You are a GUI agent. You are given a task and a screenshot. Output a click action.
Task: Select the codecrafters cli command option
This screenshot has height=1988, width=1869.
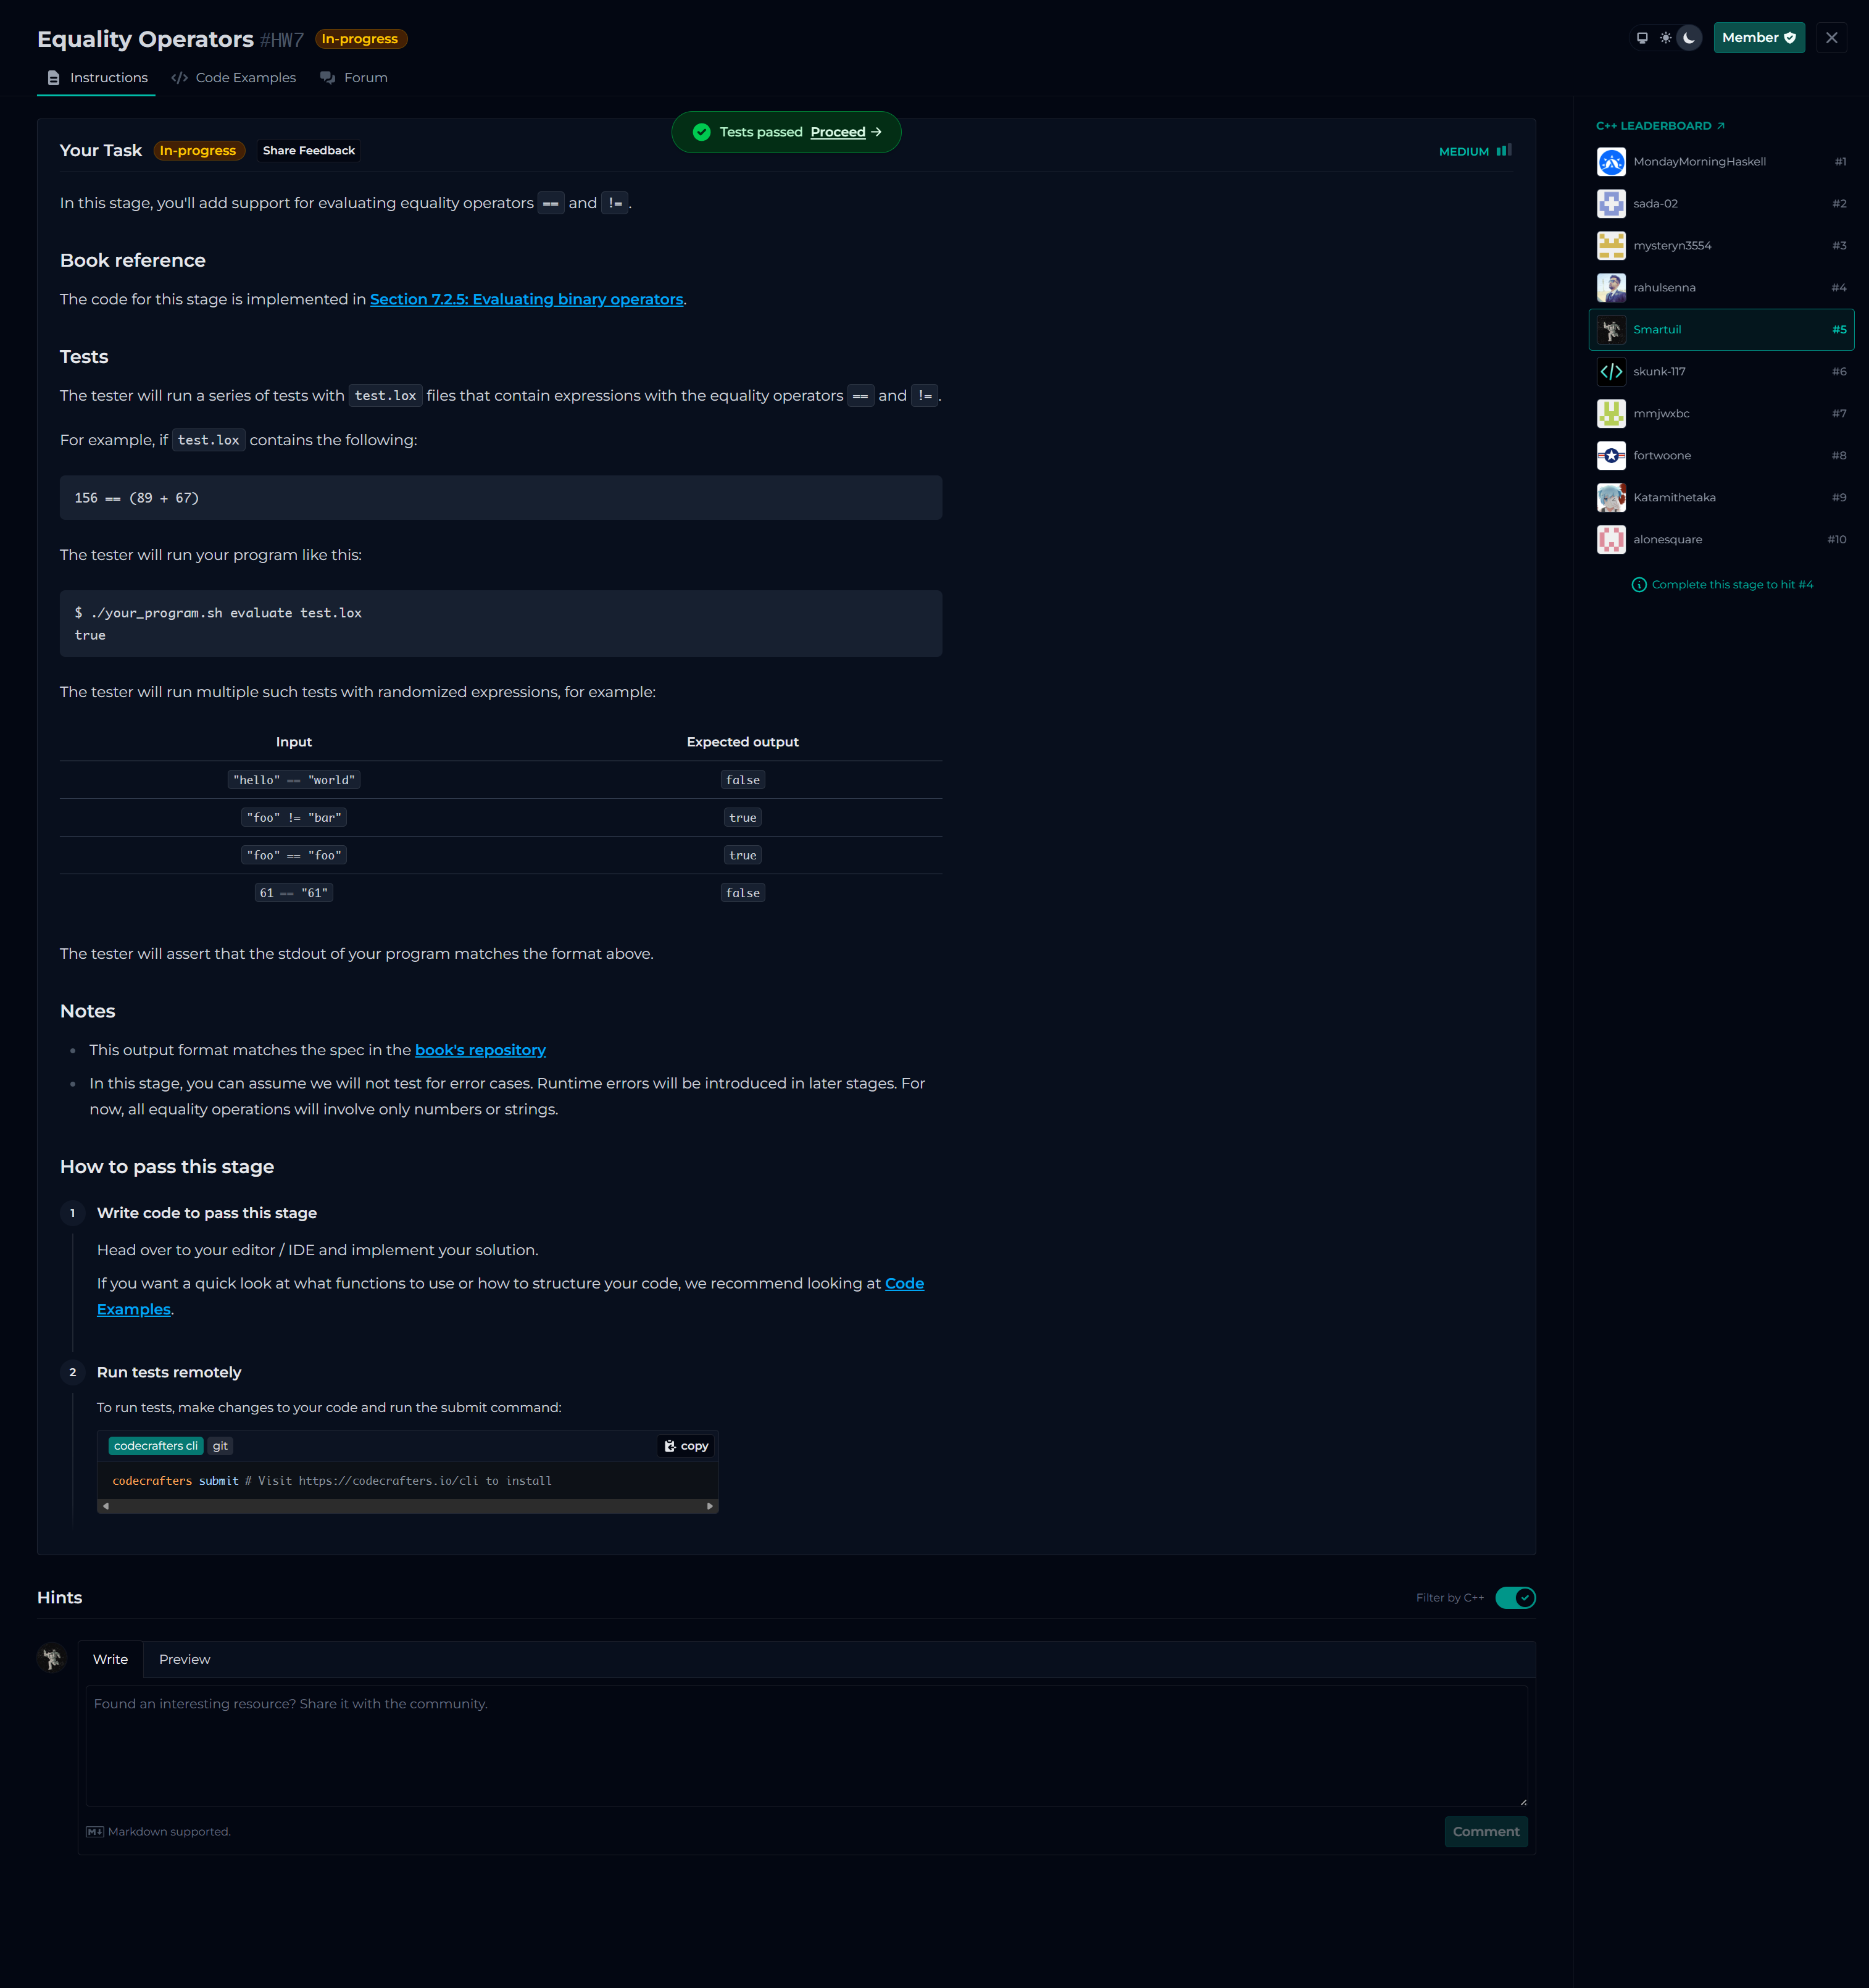pyautogui.click(x=155, y=1446)
